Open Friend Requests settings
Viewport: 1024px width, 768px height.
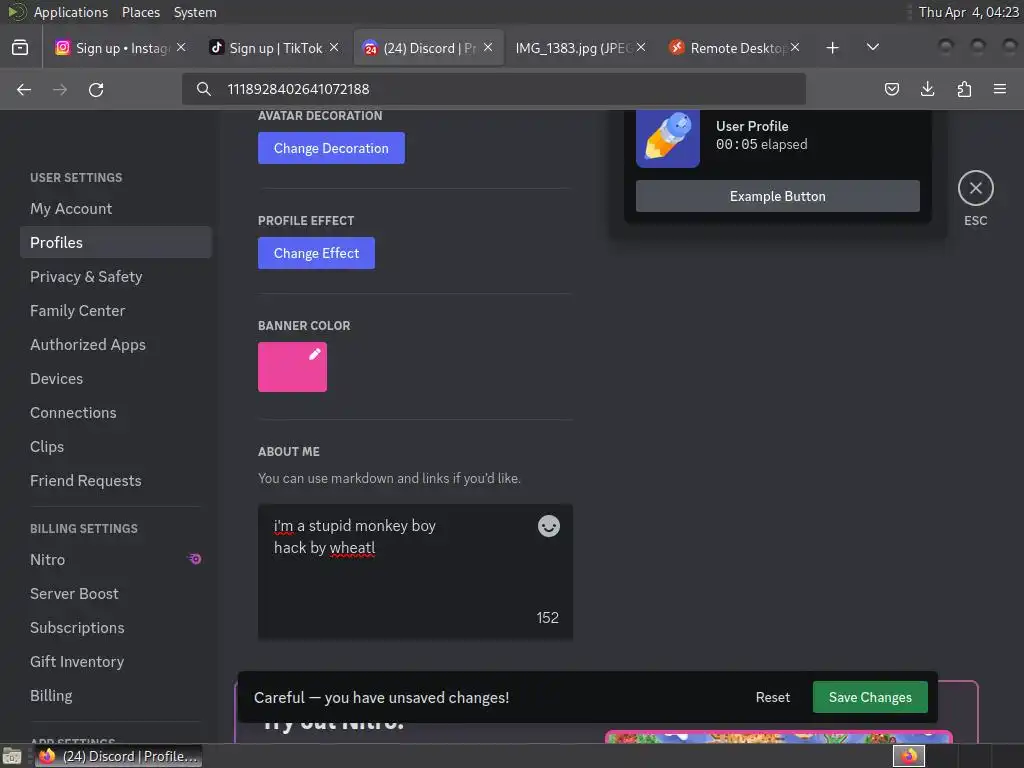pos(116,481)
